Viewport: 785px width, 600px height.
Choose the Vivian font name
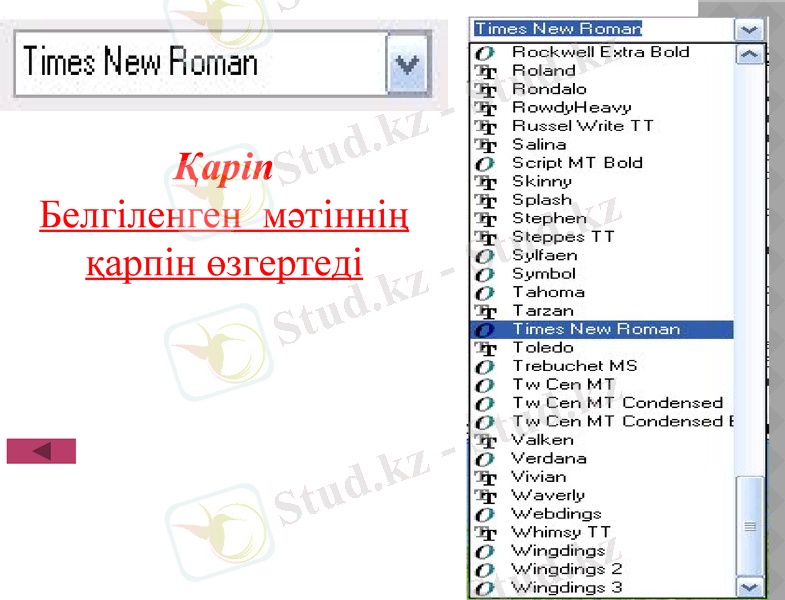[x=539, y=477]
